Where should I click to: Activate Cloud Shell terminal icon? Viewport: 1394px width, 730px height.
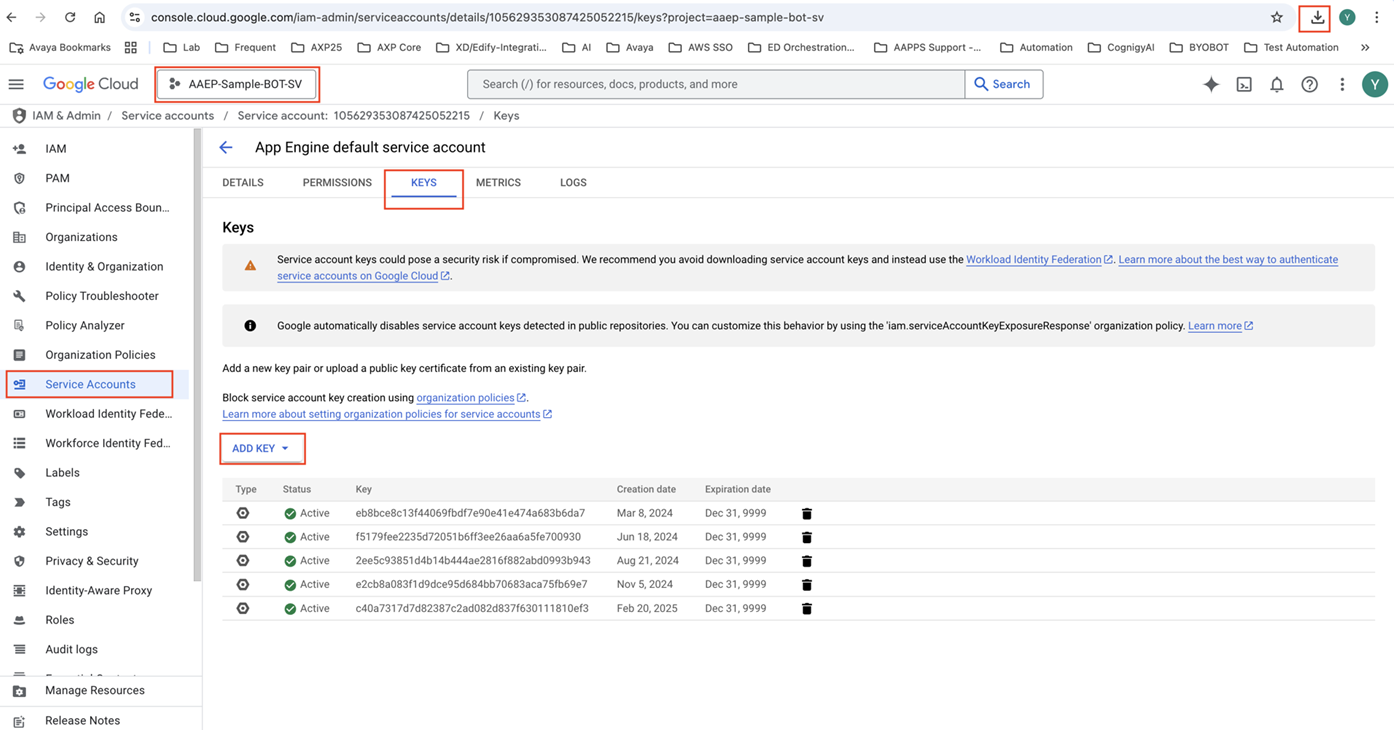tap(1244, 85)
